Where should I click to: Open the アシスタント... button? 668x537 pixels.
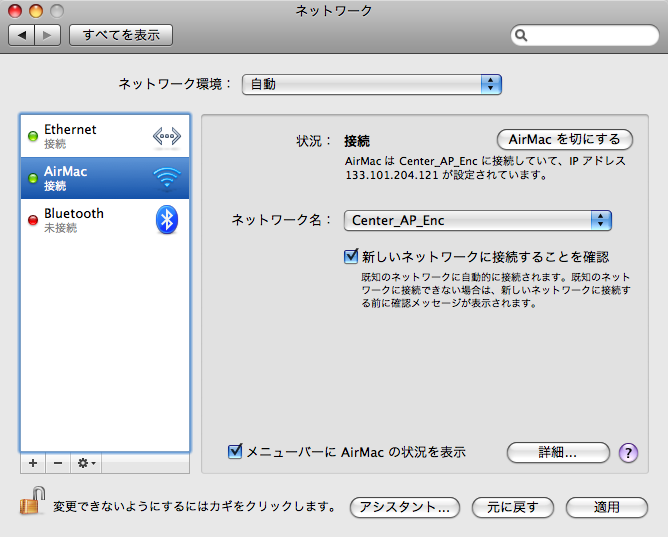pyautogui.click(x=405, y=507)
